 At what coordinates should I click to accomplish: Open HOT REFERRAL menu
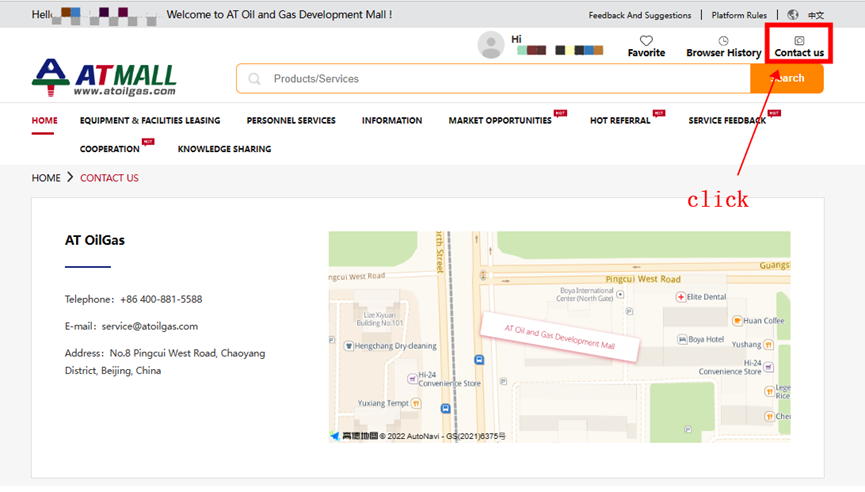[620, 120]
